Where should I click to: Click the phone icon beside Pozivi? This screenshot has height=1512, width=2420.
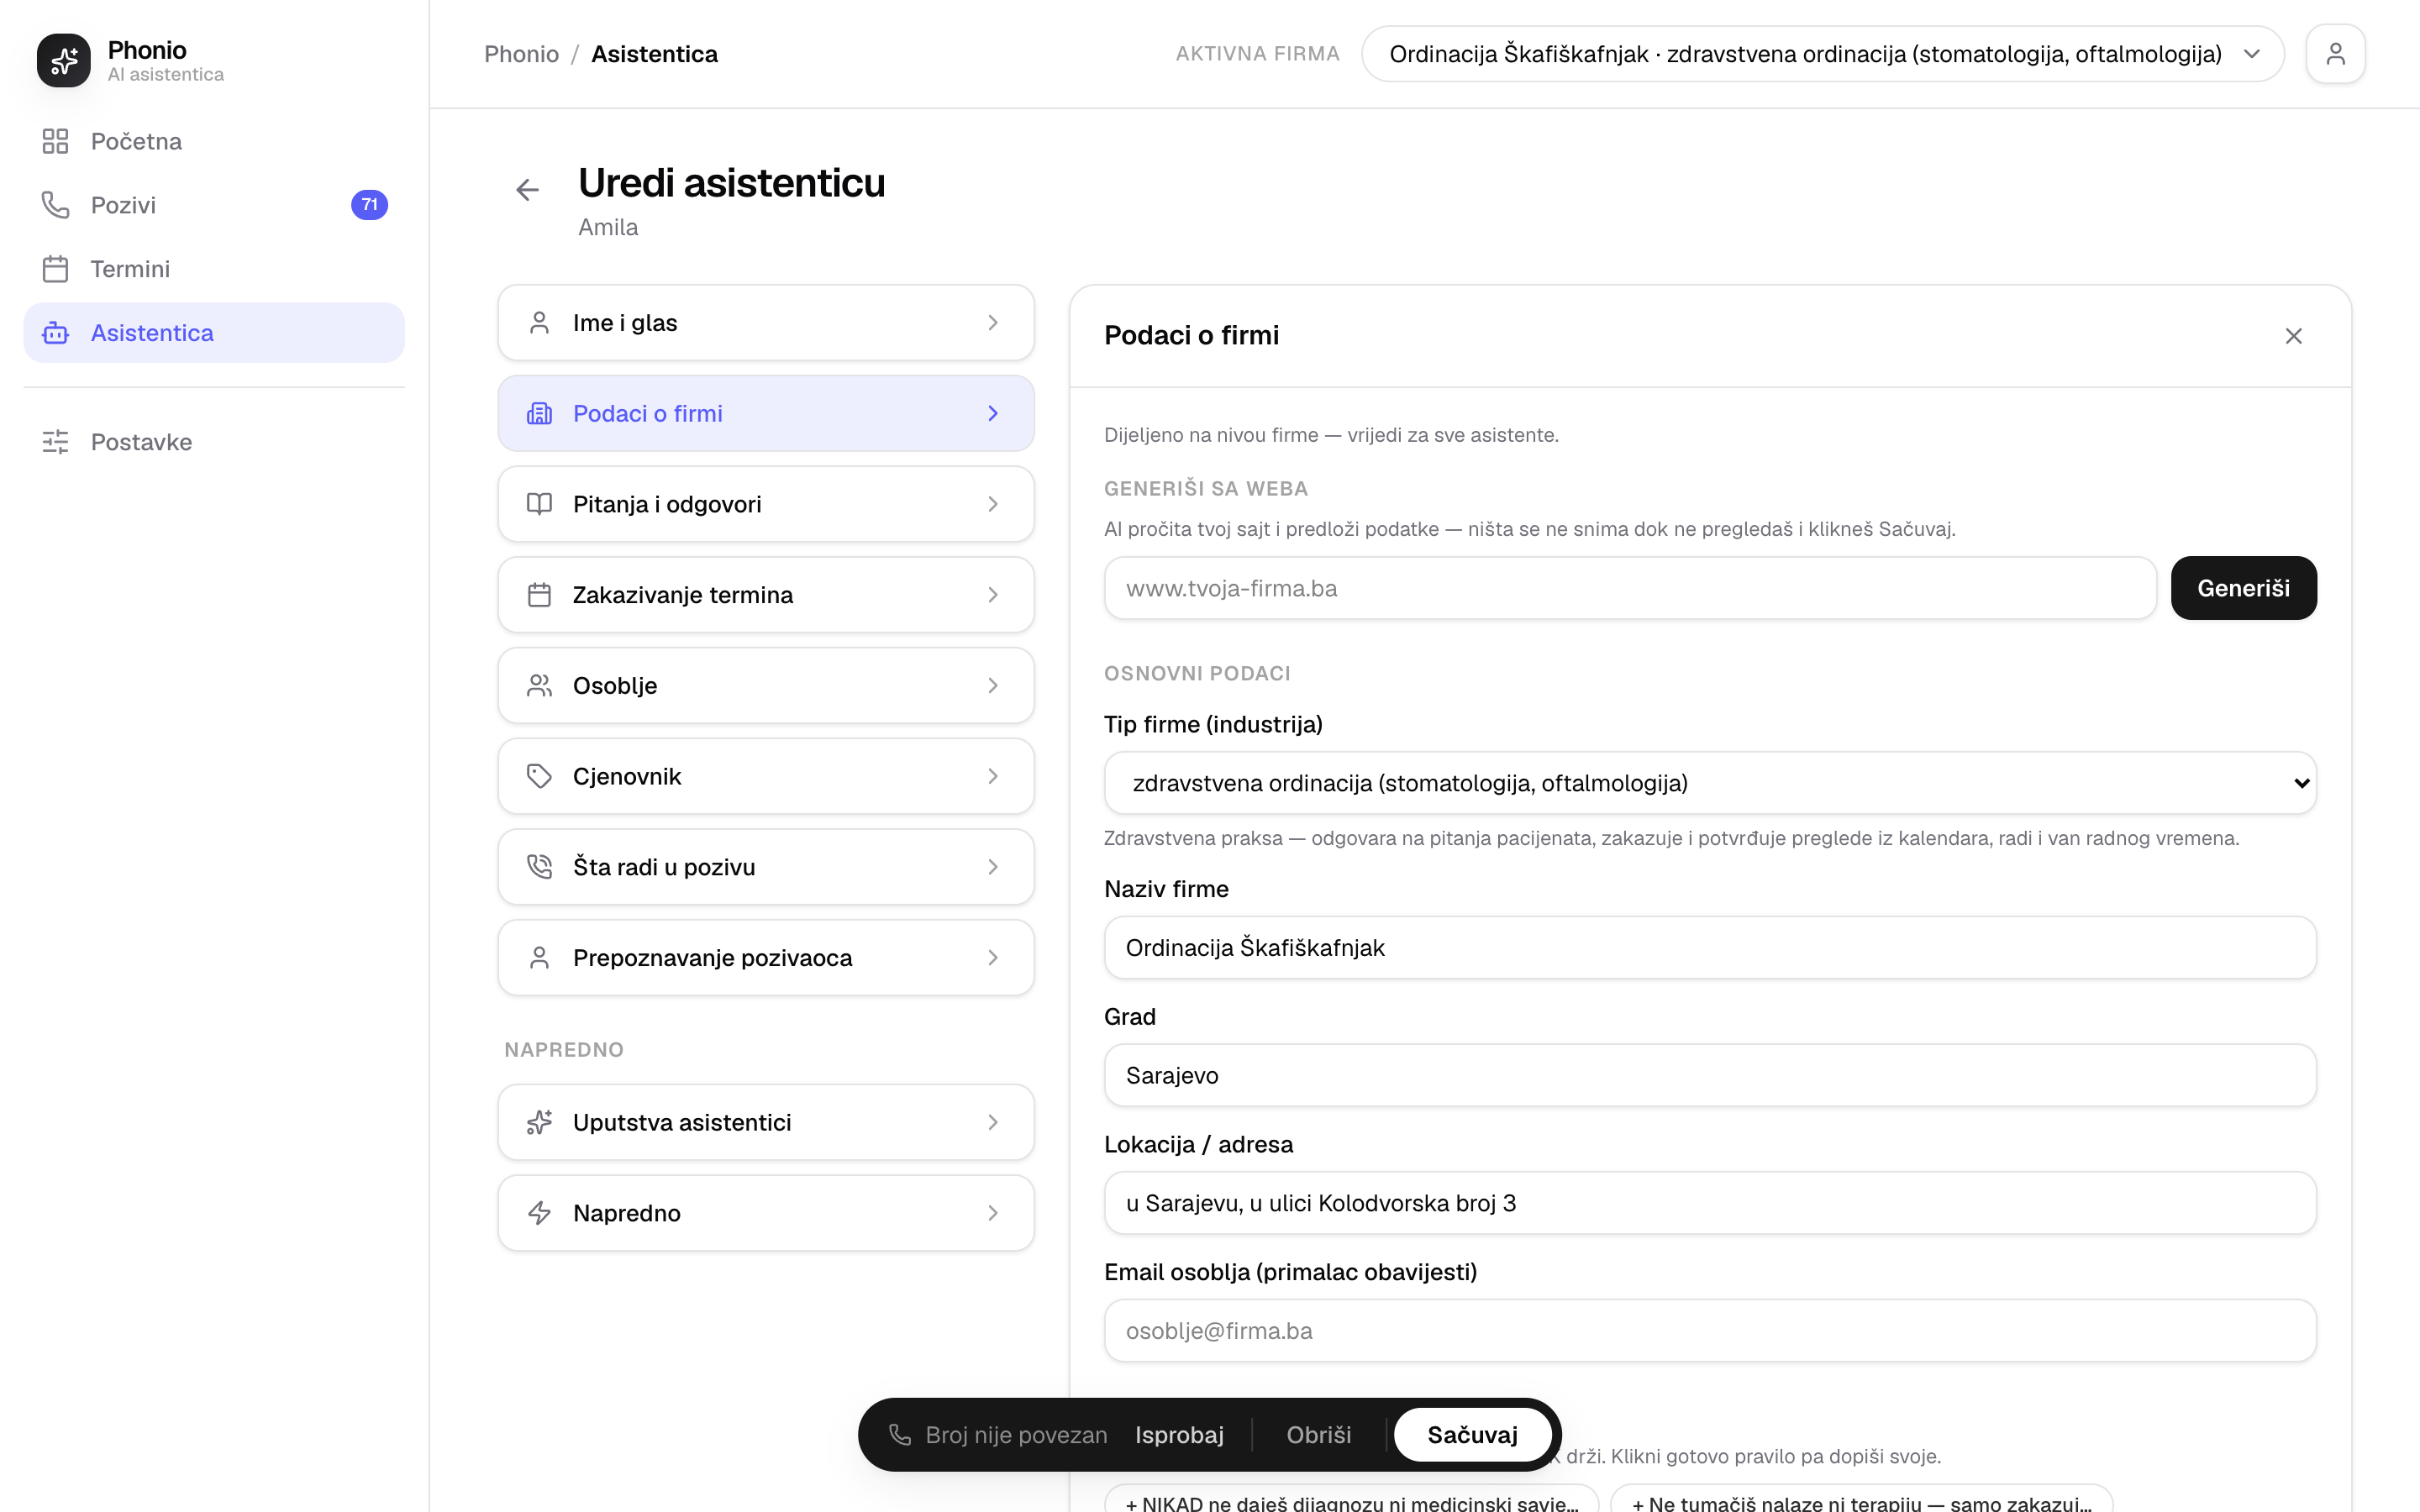tap(55, 205)
